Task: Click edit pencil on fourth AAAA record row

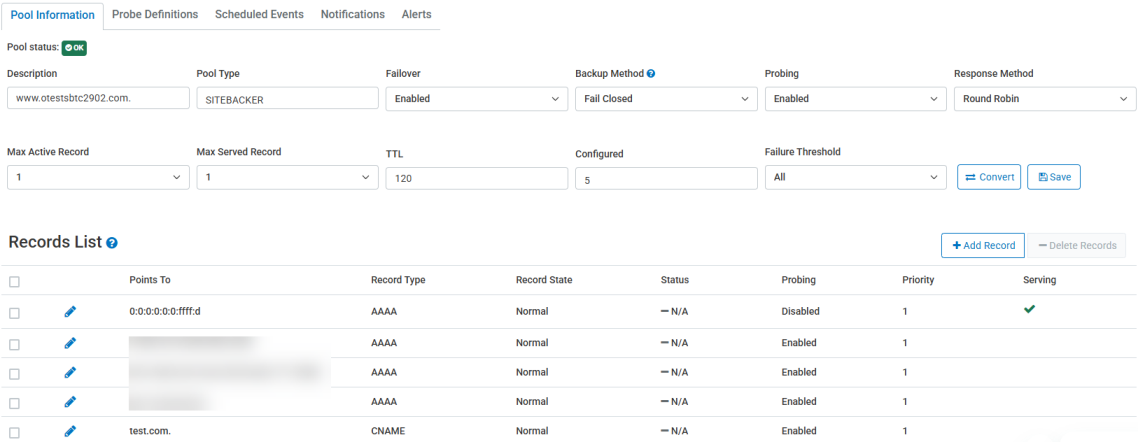Action: 70,402
